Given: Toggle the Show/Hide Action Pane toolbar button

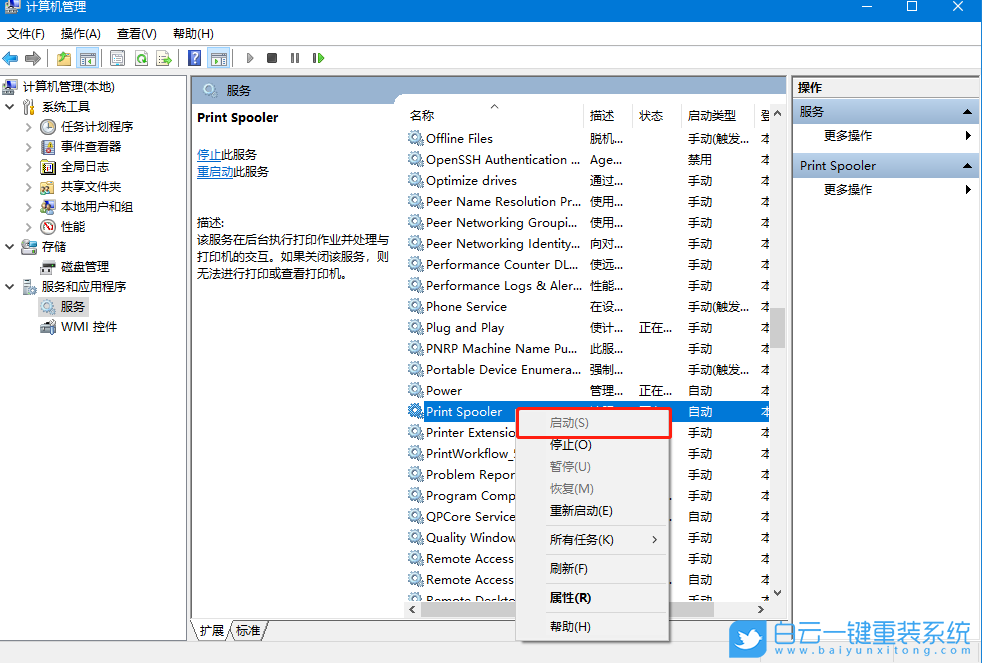Looking at the screenshot, I should [x=218, y=58].
